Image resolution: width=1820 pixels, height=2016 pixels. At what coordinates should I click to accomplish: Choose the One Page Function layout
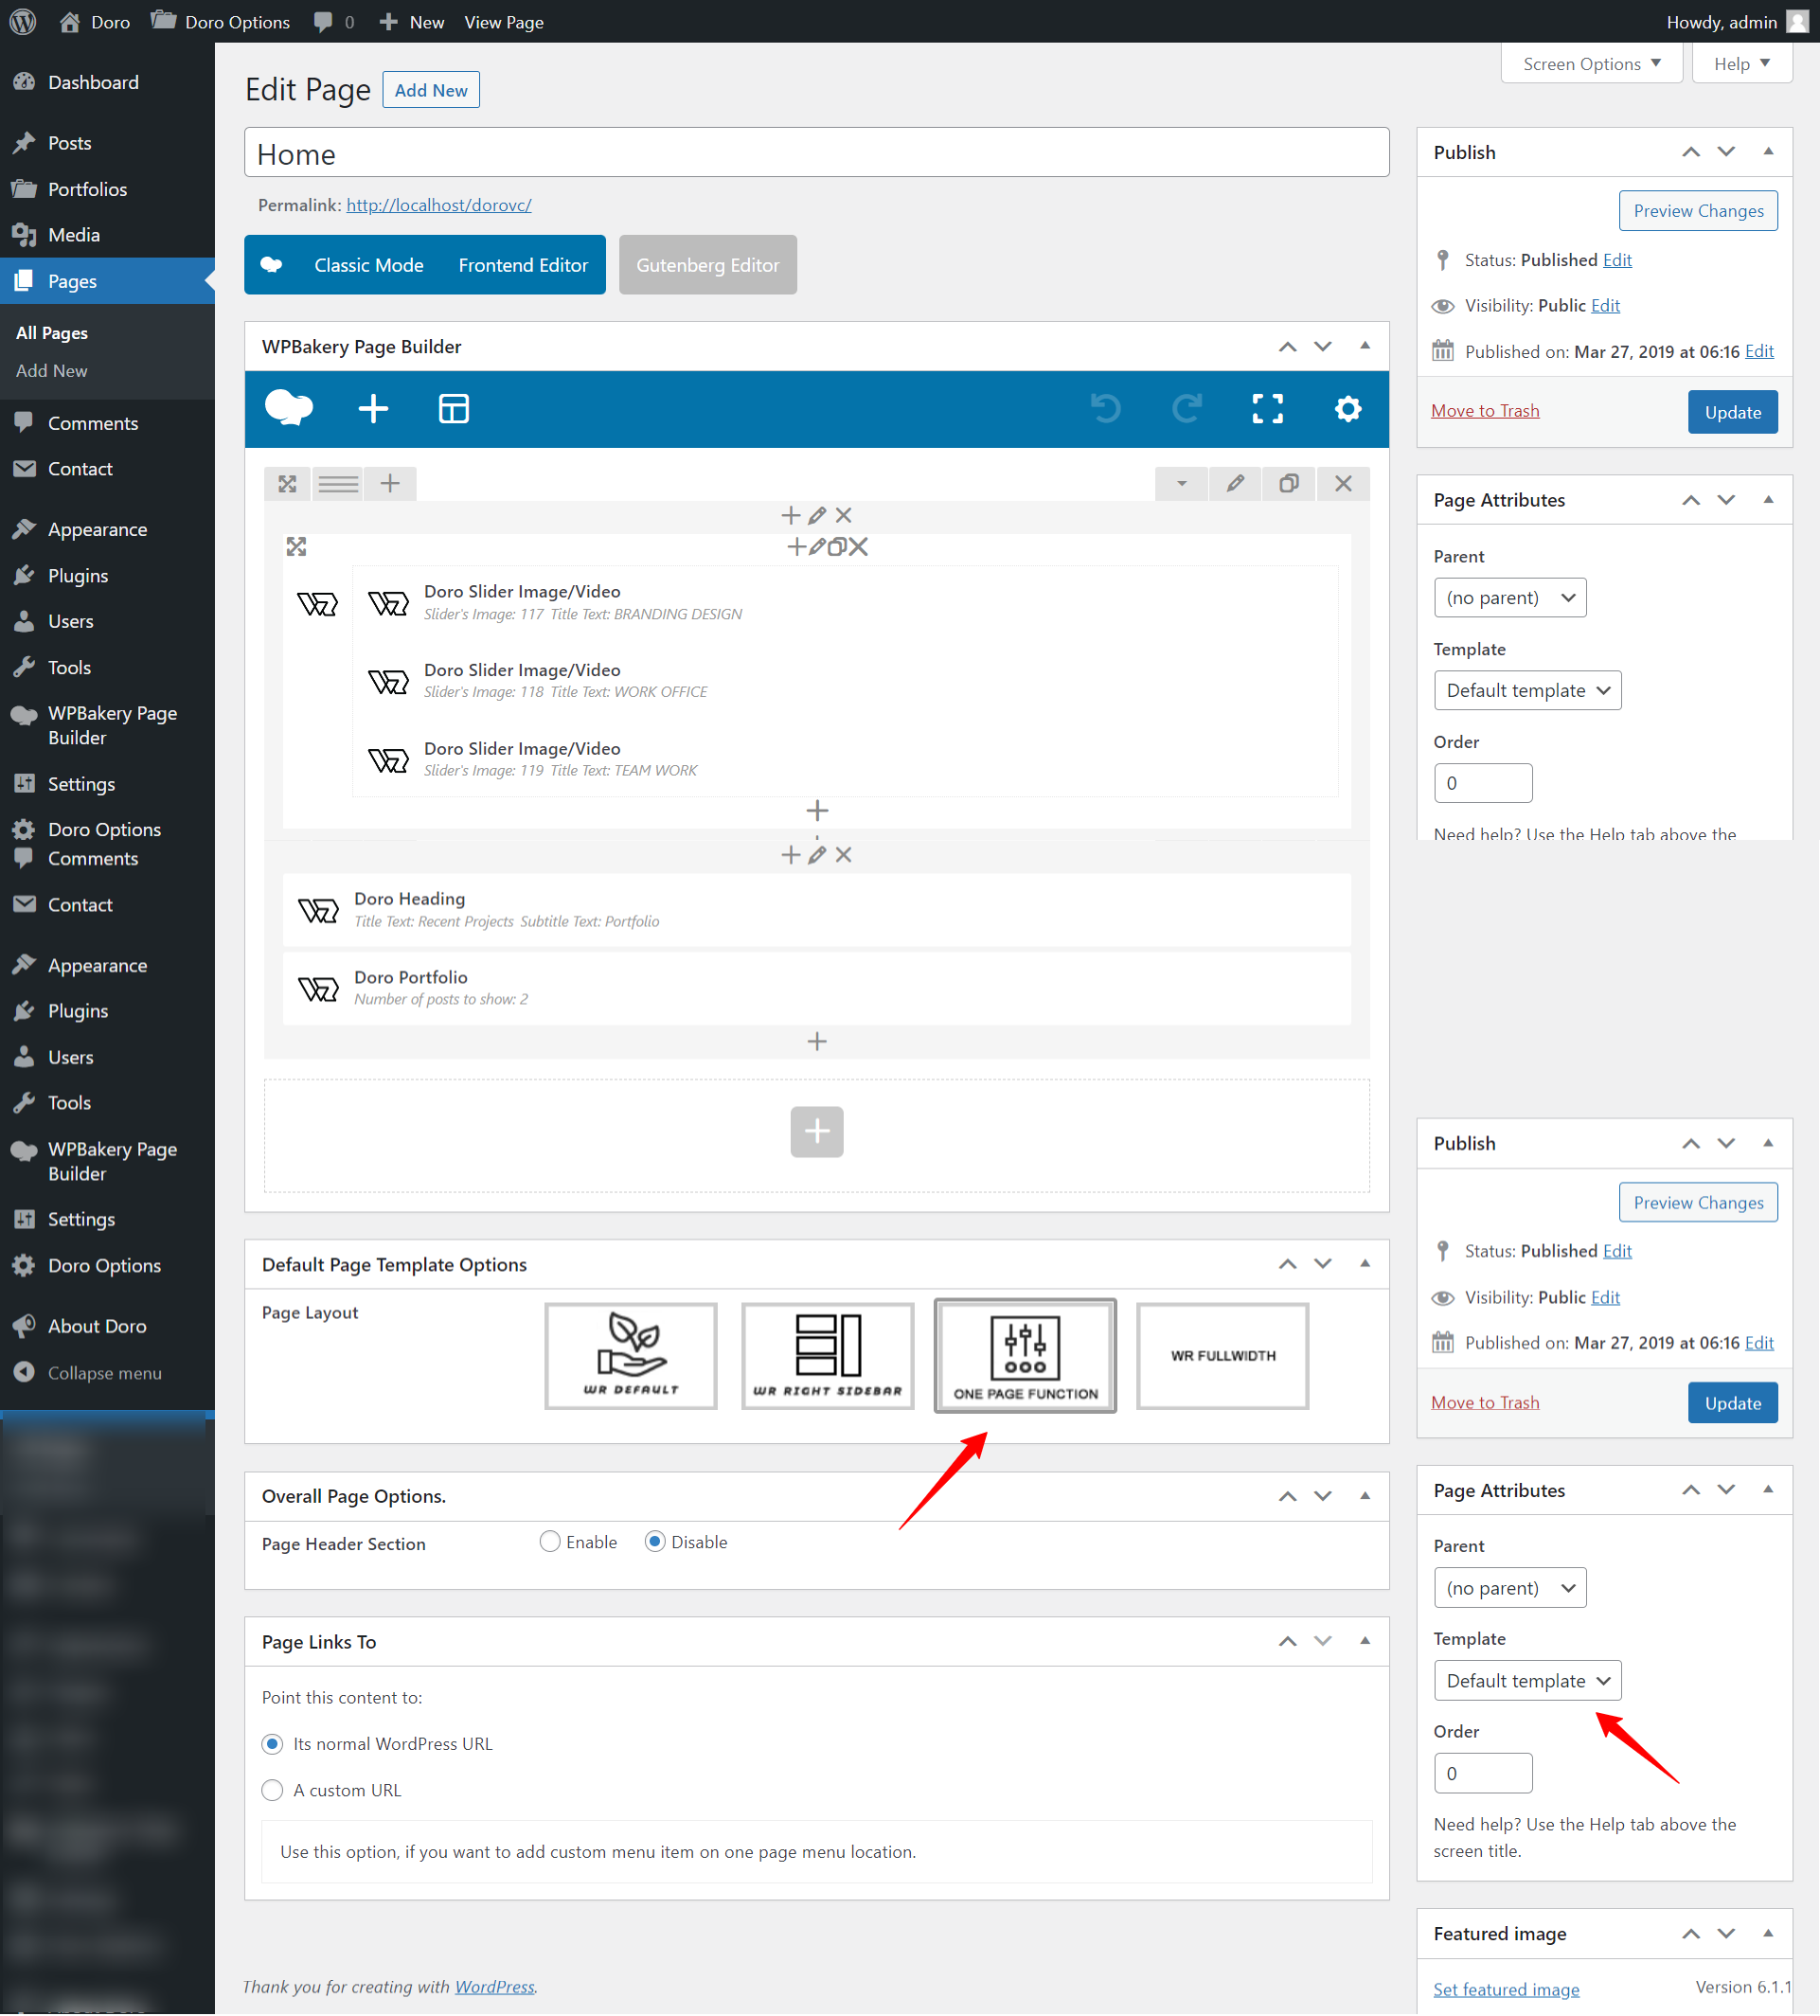click(x=1025, y=1357)
